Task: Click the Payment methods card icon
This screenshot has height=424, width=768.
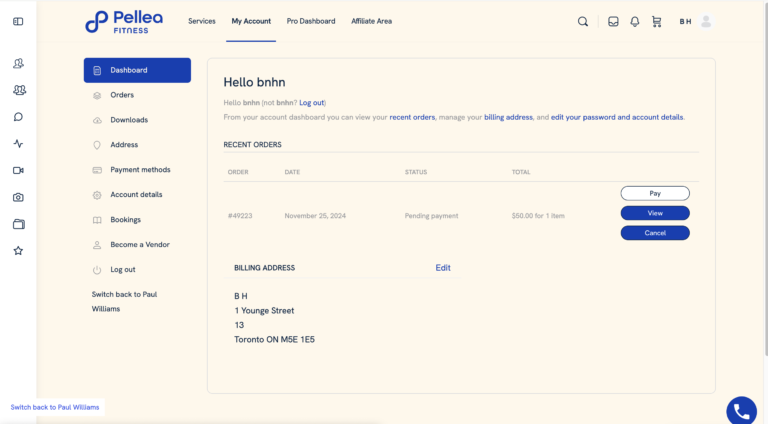Action: (x=97, y=170)
